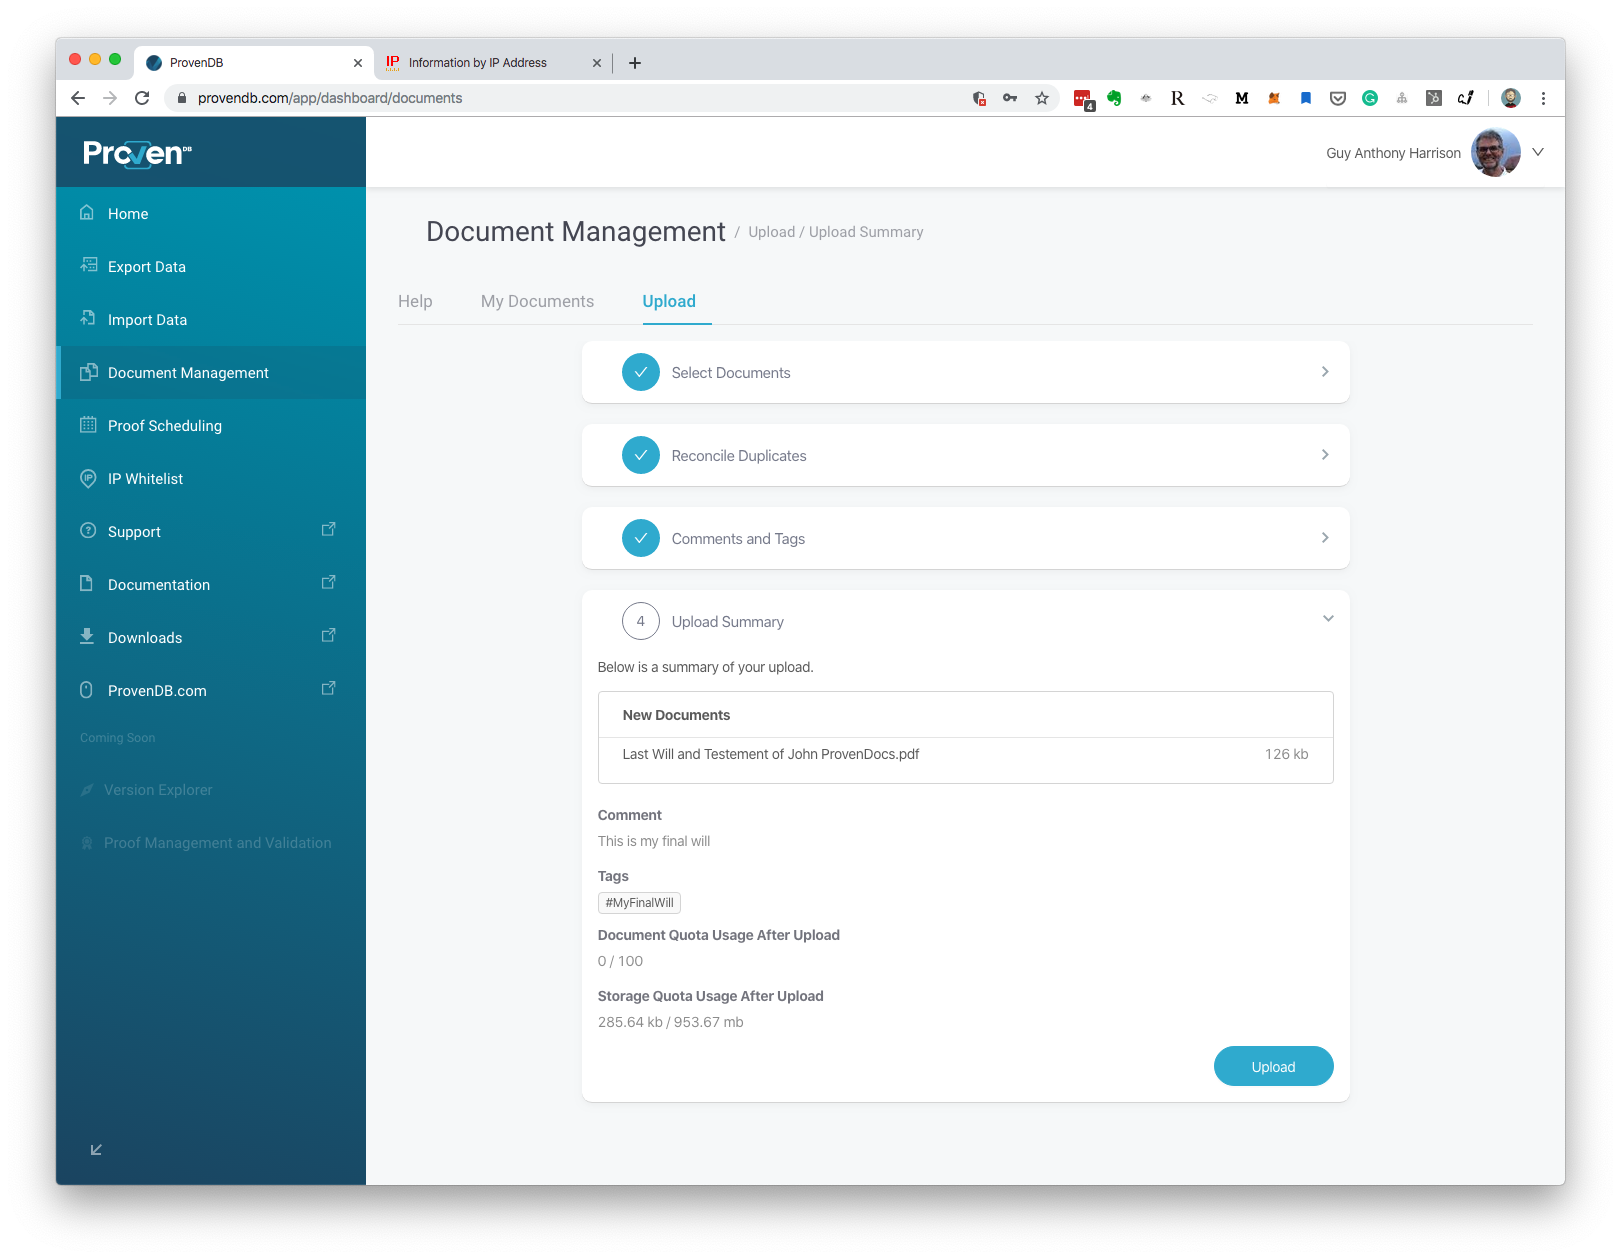Click the 285.64 kb / 953.67 mb value
The image size is (1621, 1259).
[x=671, y=1022]
